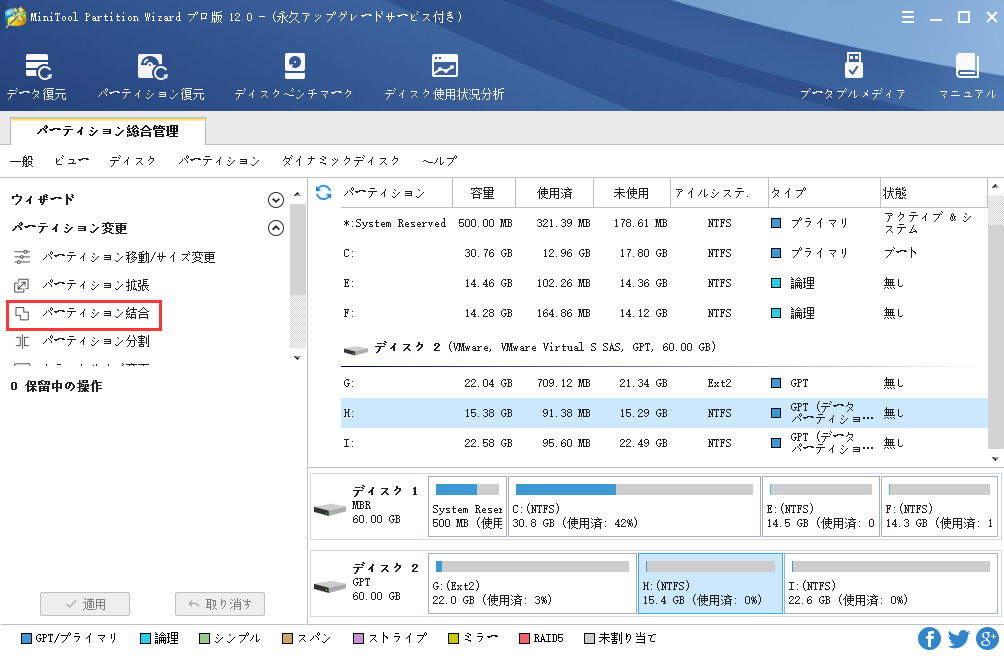Select the ディスク 2 drive icon in disk map
The height and width of the screenshot is (656, 1004).
point(330,586)
